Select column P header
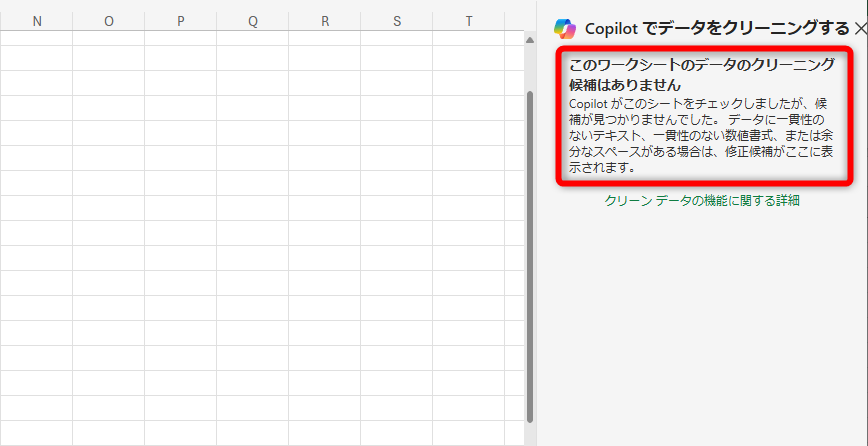Viewport: 868px width, 446px height. pyautogui.click(x=180, y=22)
